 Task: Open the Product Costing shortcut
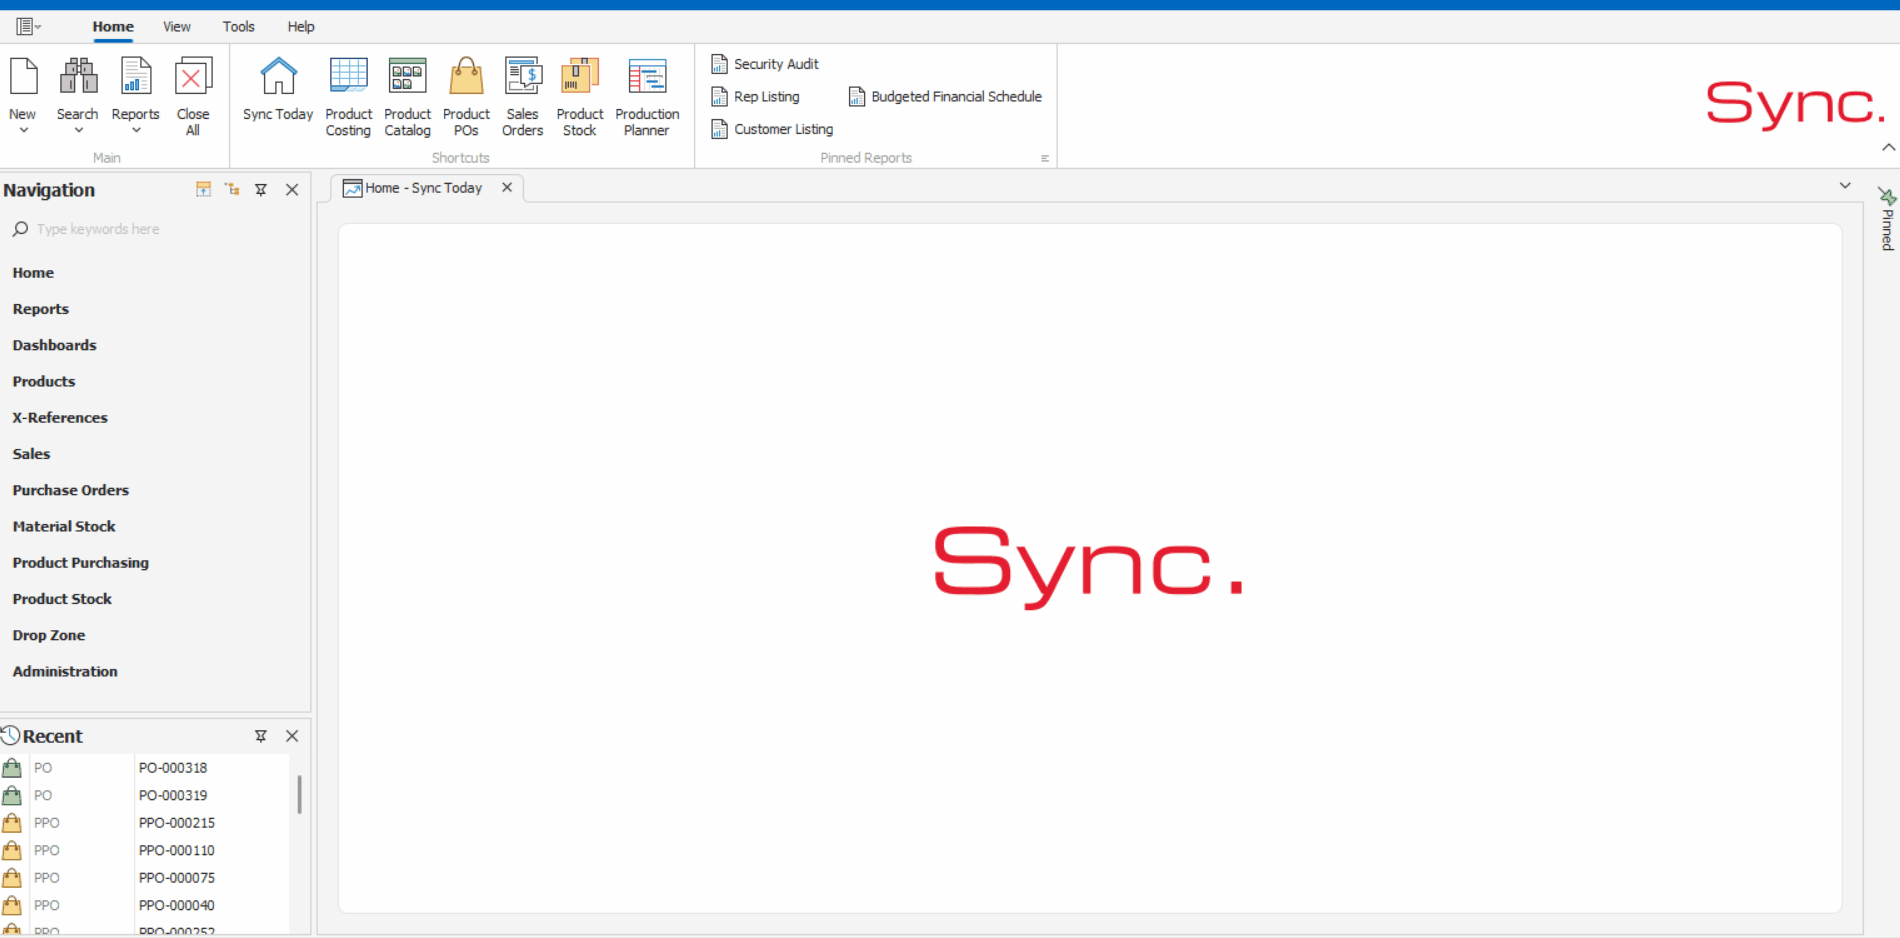348,96
